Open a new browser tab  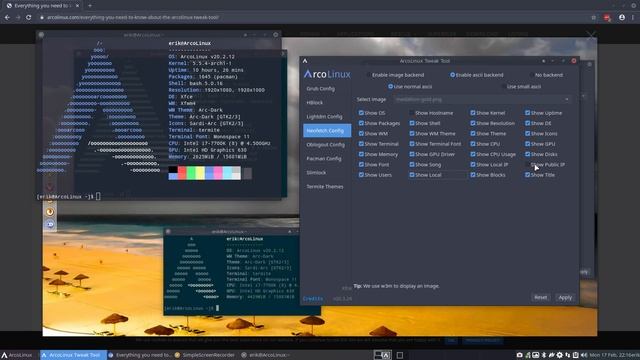[x=90, y=6]
